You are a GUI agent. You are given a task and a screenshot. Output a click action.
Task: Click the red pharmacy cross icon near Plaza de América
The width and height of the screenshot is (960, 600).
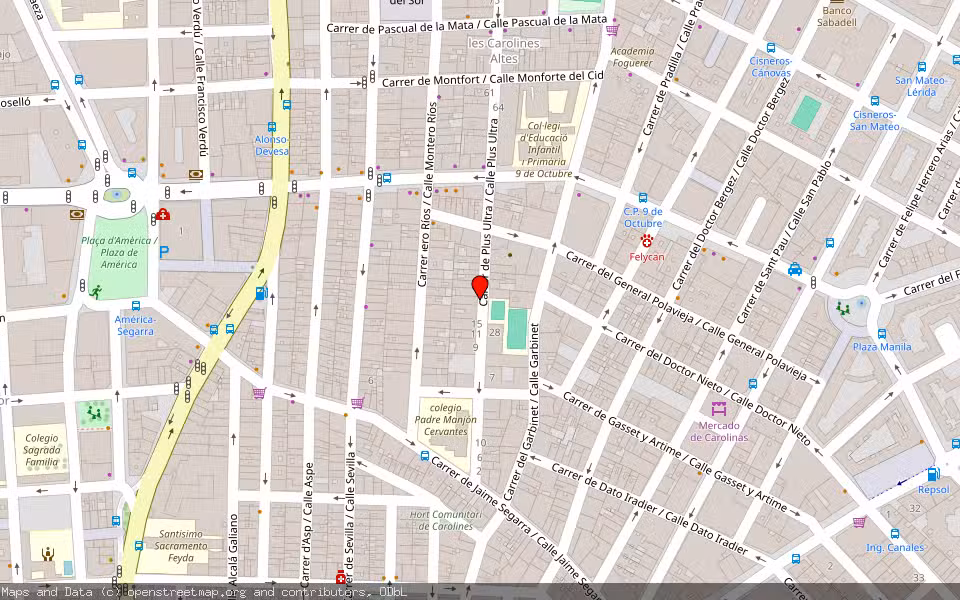pos(163,215)
